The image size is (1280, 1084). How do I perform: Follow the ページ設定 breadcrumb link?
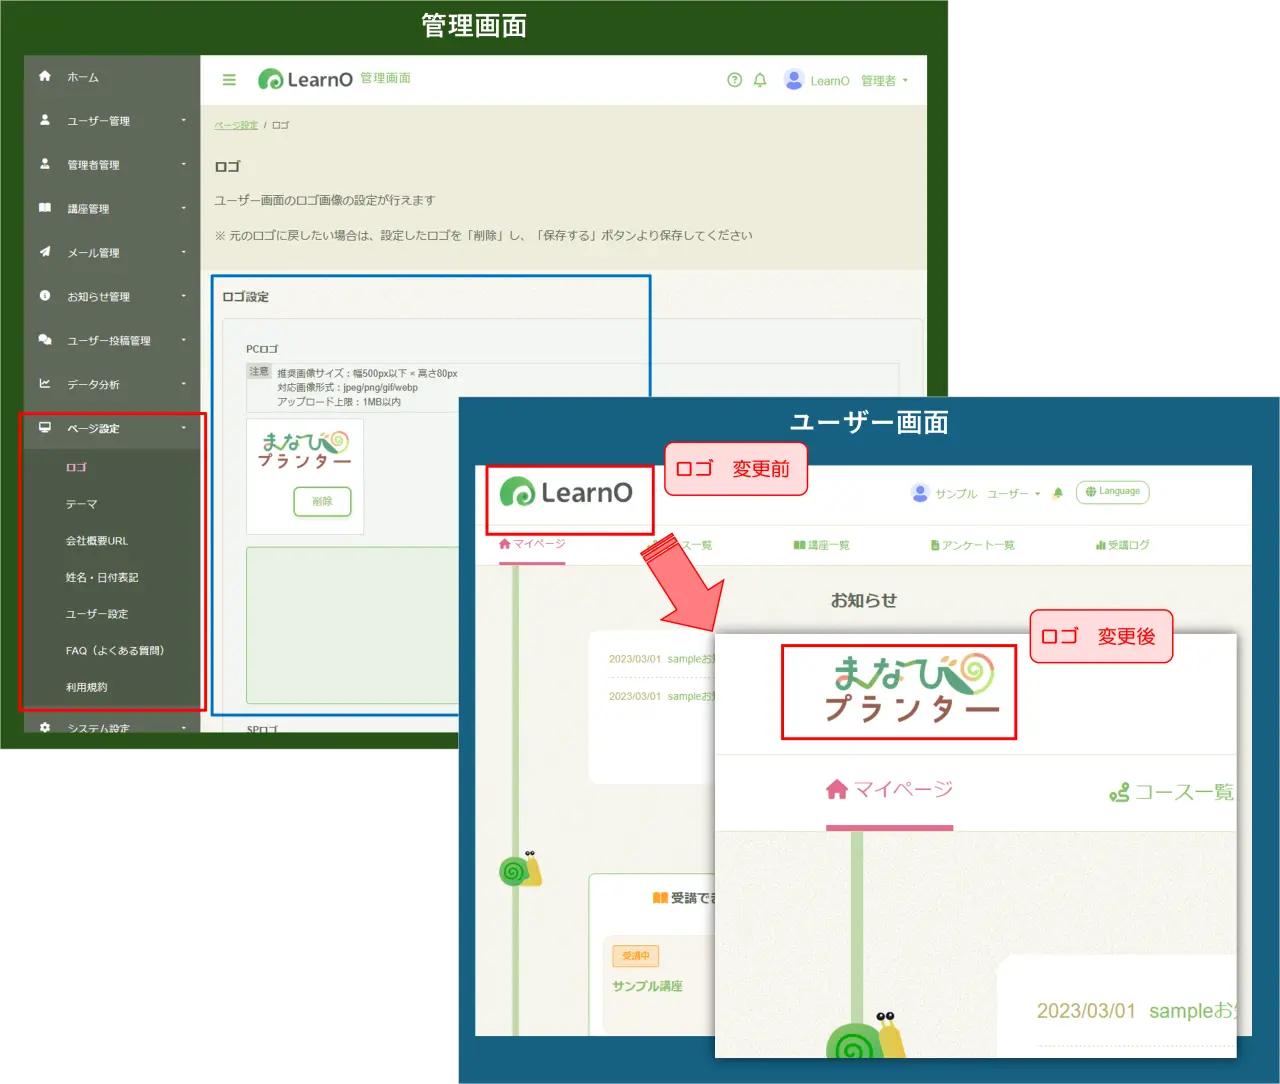(x=236, y=125)
